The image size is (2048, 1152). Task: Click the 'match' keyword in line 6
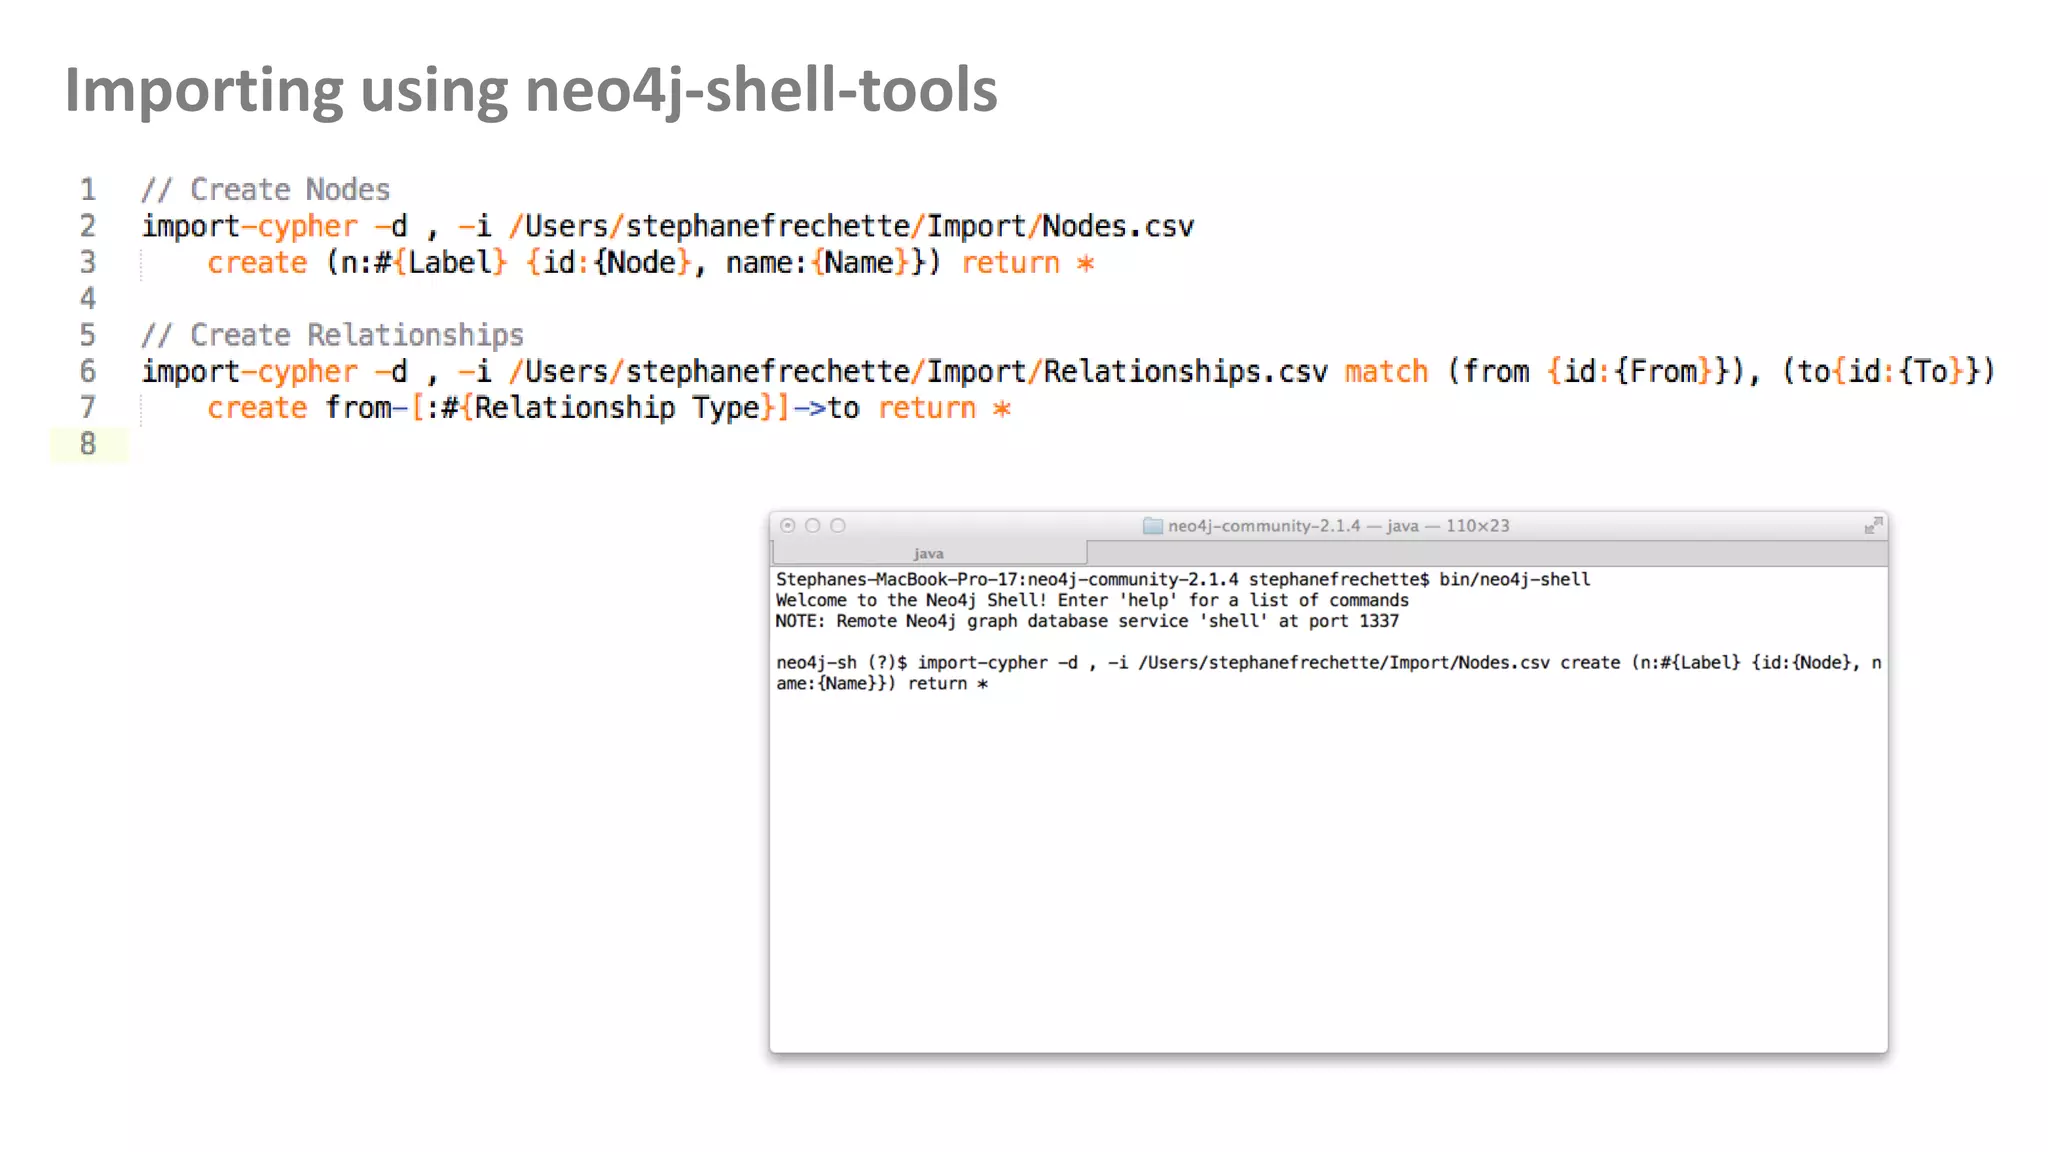tap(1386, 372)
